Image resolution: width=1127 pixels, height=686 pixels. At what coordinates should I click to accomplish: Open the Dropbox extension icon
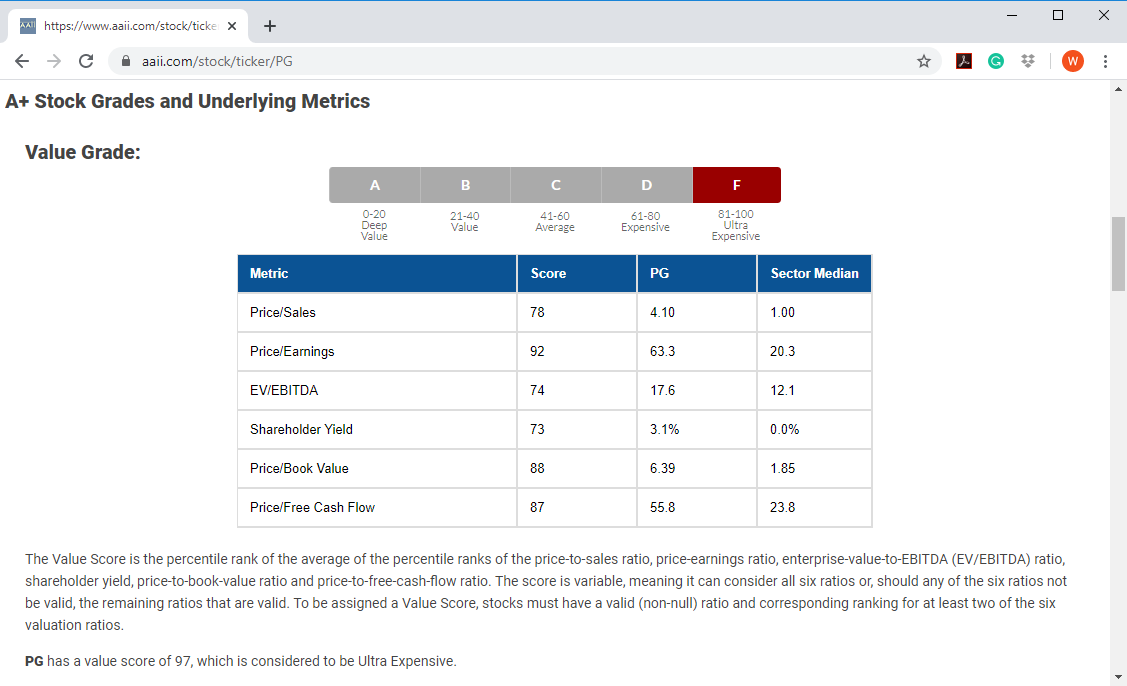(1028, 61)
